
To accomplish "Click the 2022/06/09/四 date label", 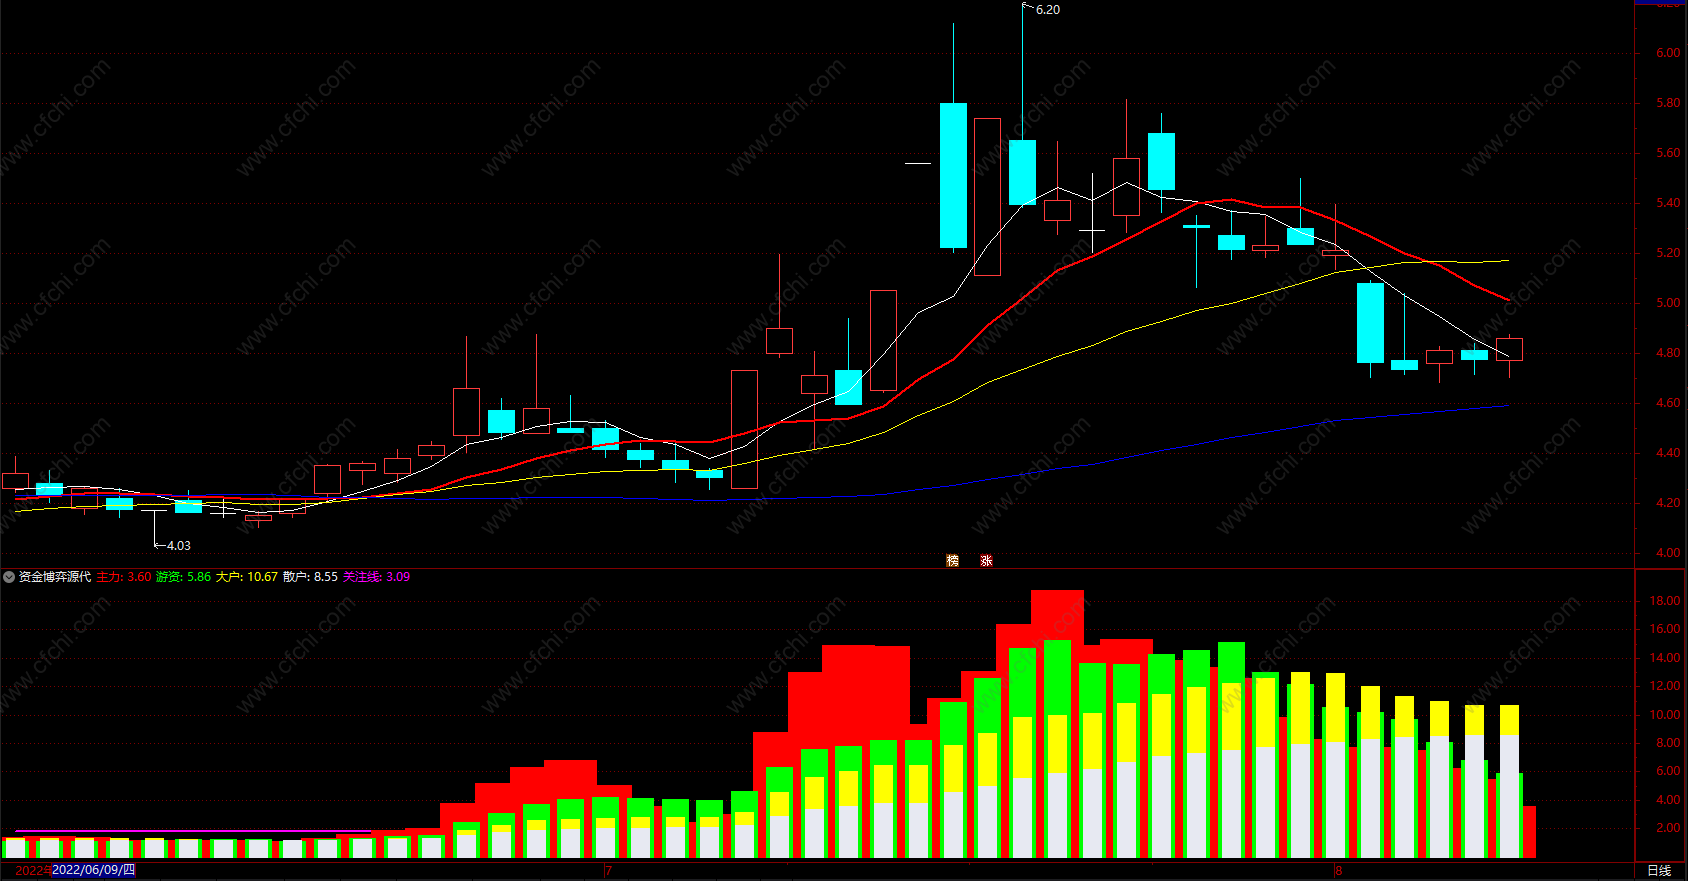I will 93,870.
